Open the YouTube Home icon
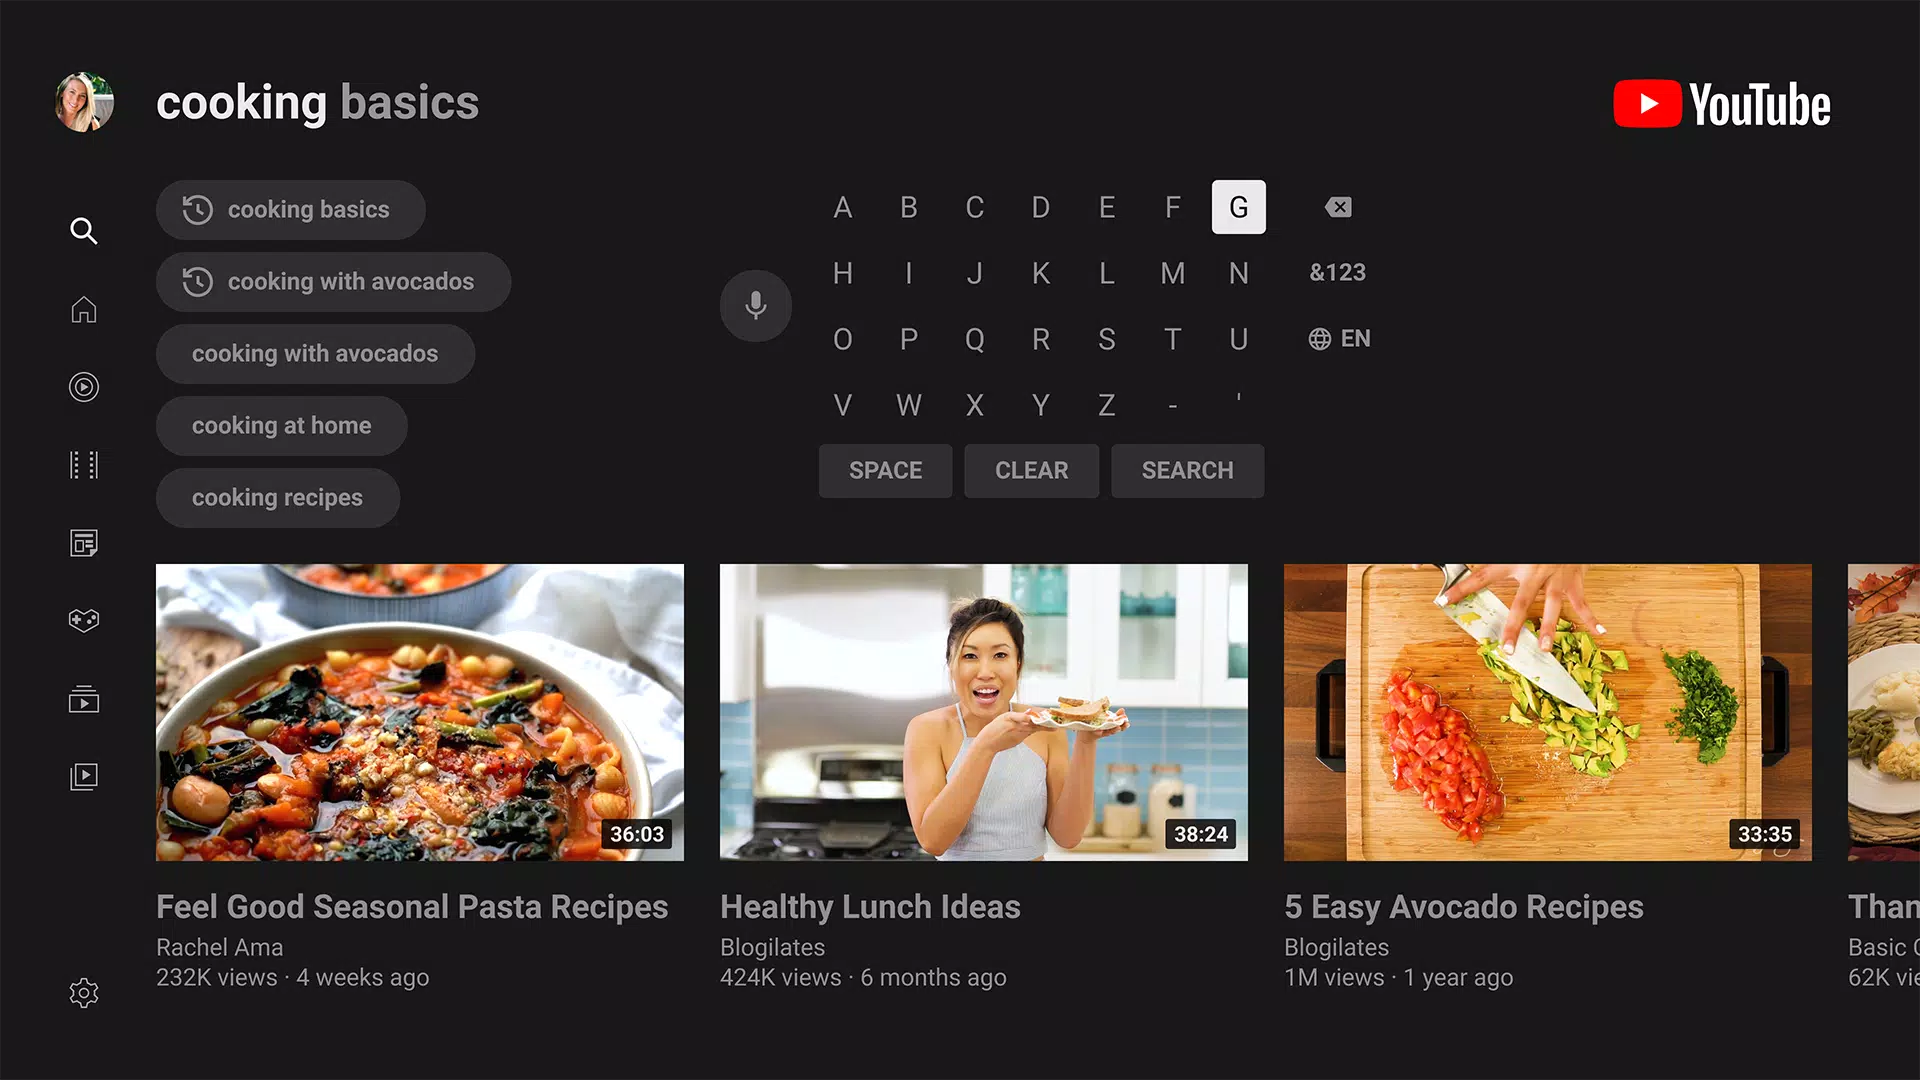The width and height of the screenshot is (1920, 1080). coord(83,309)
